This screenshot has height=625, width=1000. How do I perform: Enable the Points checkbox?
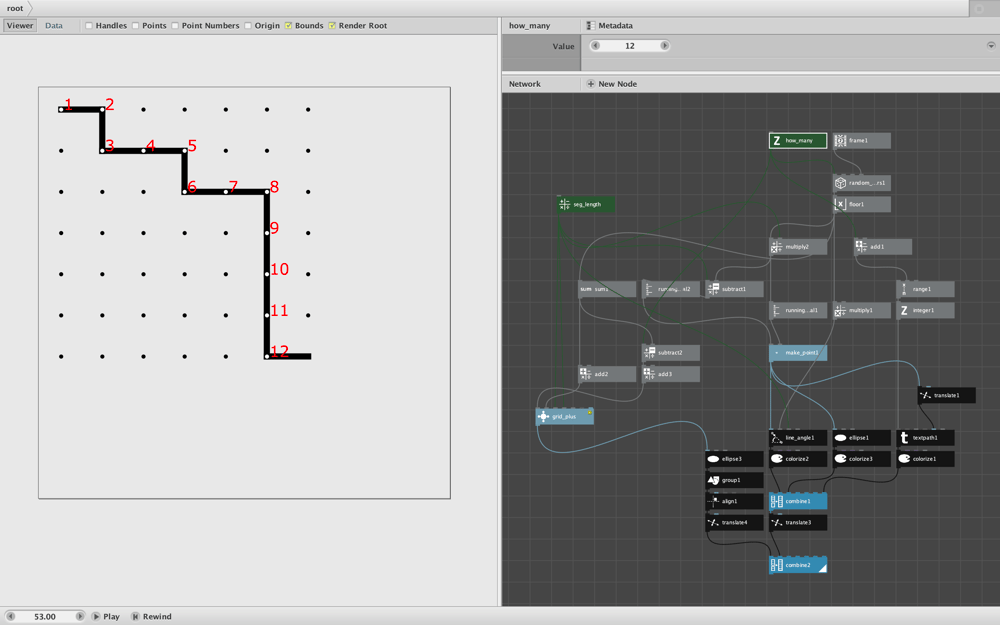tap(135, 26)
